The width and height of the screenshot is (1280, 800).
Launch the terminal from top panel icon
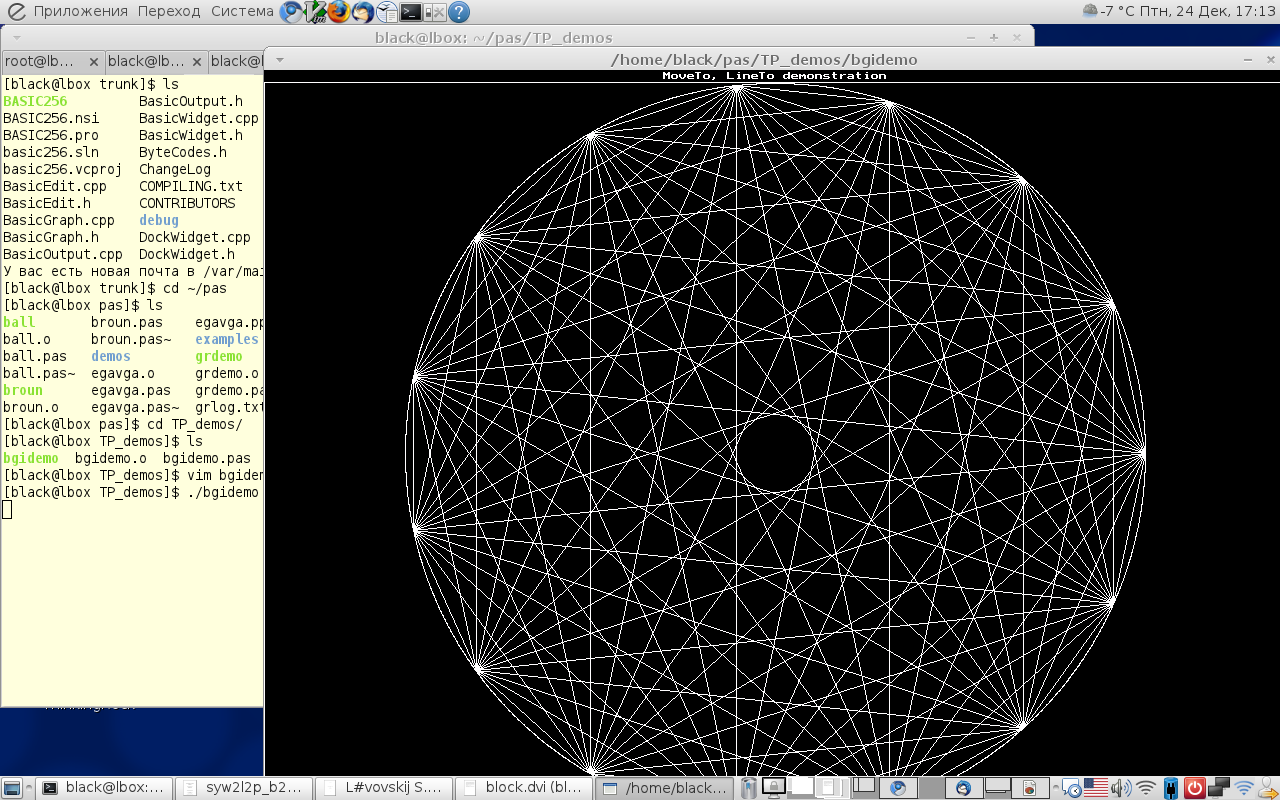[410, 12]
